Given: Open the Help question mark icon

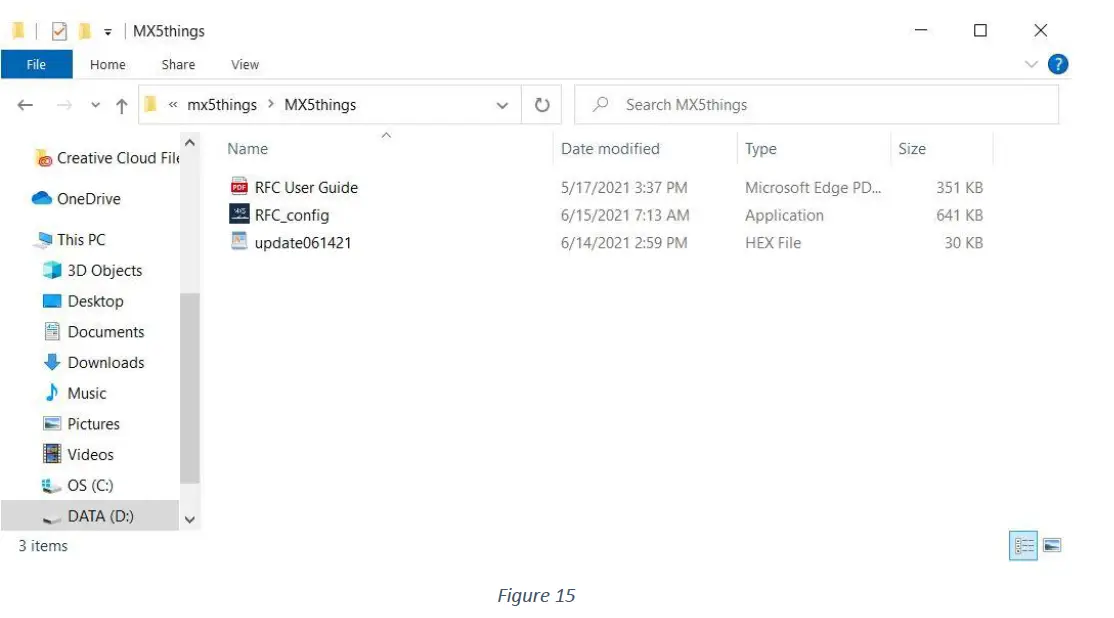Looking at the screenshot, I should click(x=1058, y=65).
